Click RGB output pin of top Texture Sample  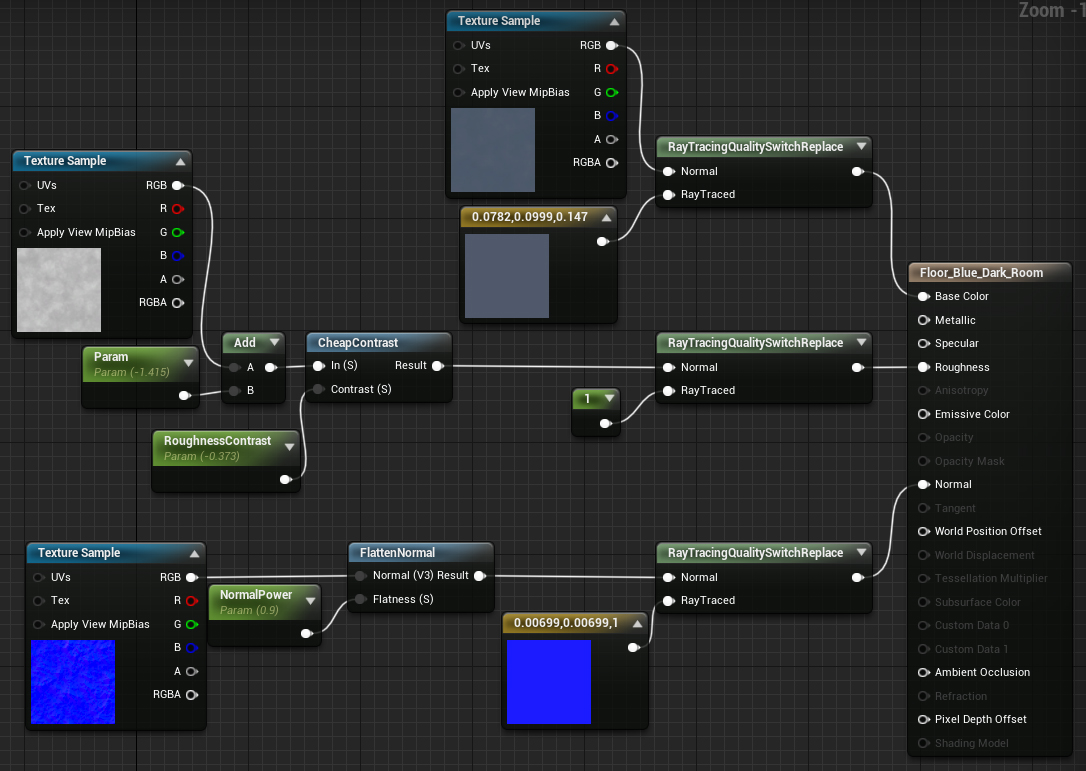tap(612, 46)
